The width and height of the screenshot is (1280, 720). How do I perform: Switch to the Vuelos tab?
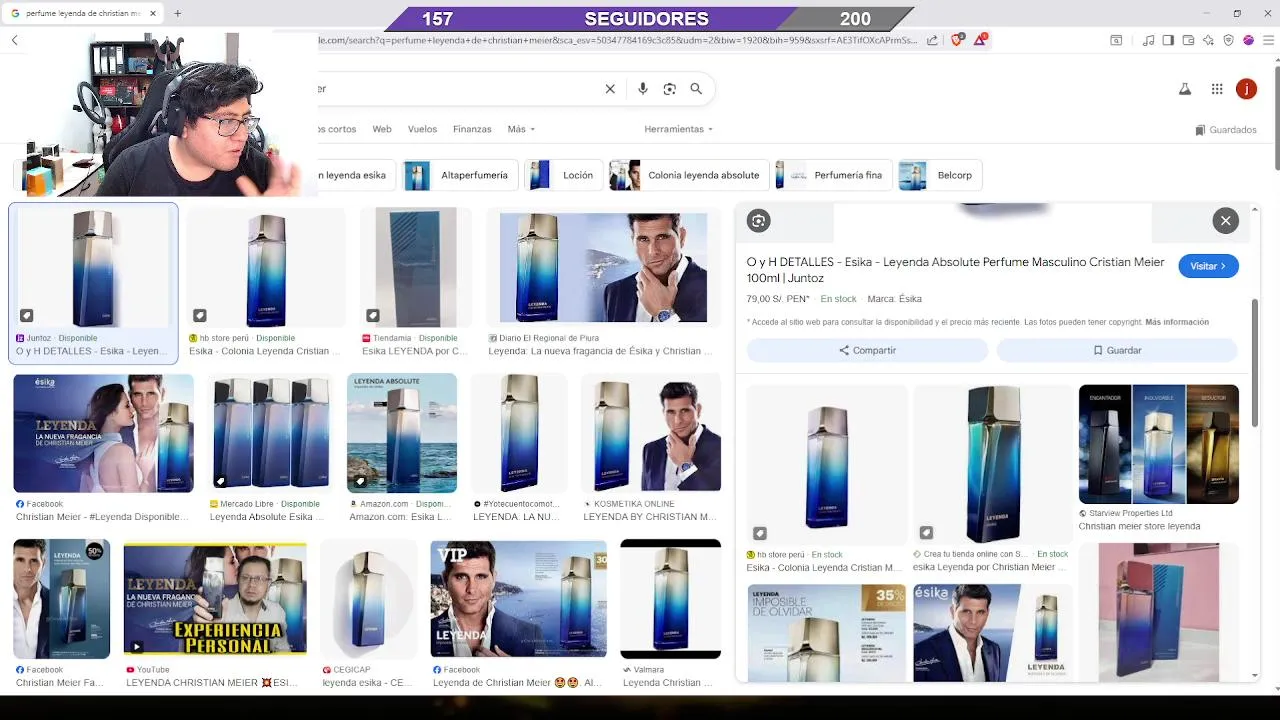point(422,129)
